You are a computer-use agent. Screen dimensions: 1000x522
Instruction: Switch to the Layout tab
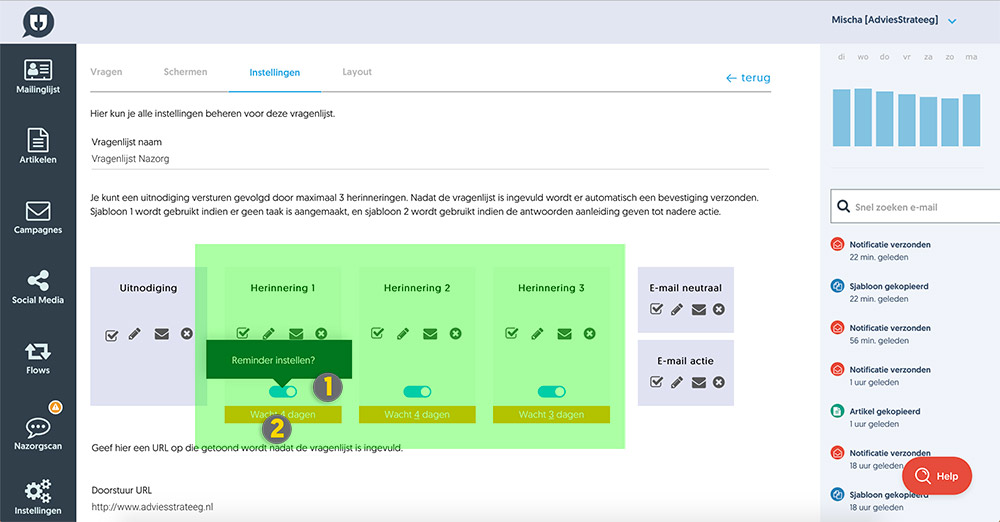pos(357,71)
